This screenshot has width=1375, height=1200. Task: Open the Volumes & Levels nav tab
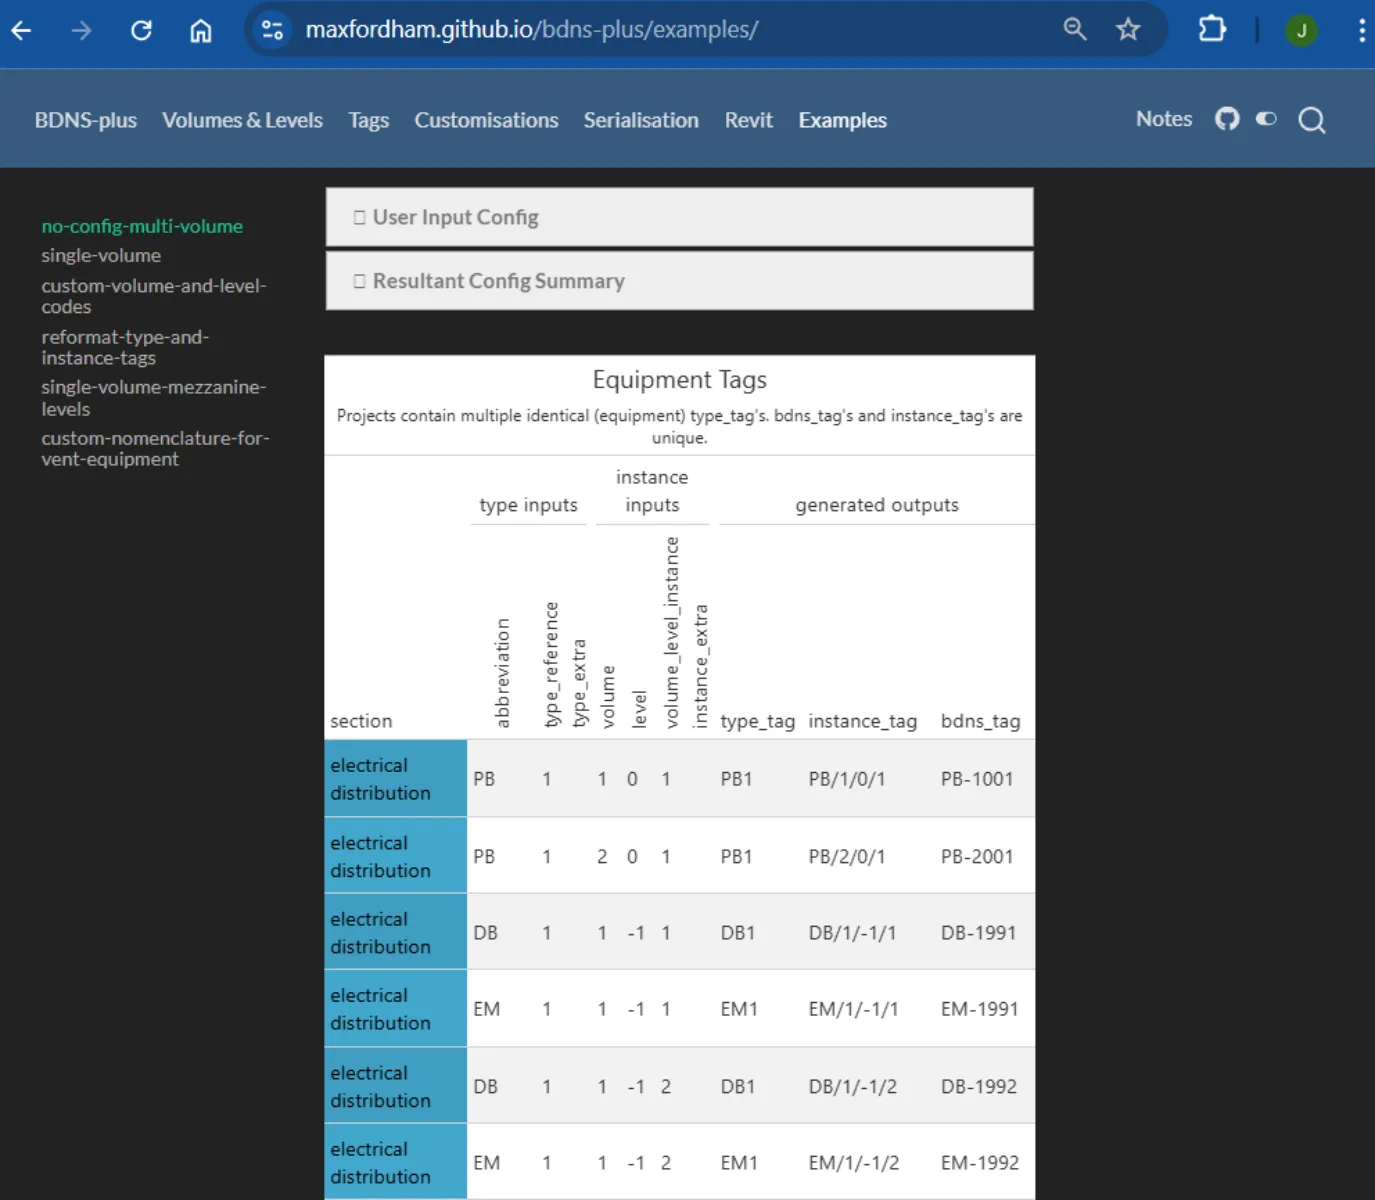242,120
